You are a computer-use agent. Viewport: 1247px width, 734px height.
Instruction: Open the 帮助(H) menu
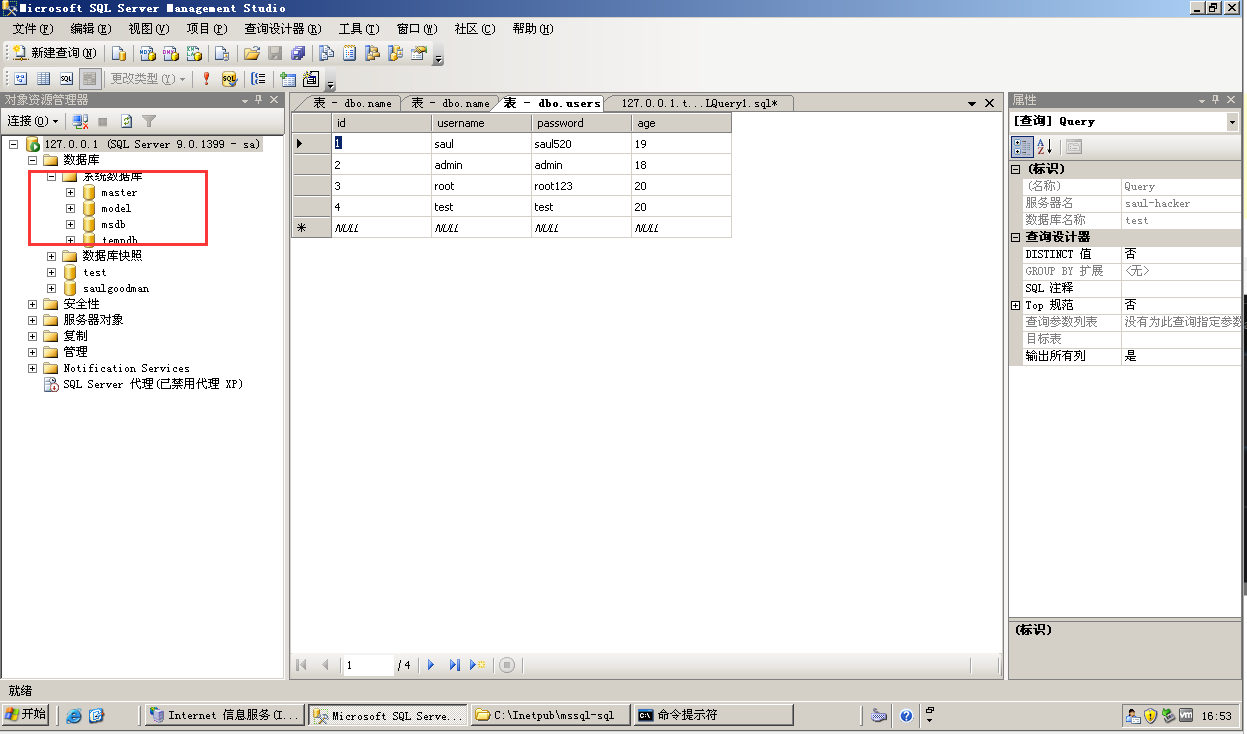tap(533, 29)
